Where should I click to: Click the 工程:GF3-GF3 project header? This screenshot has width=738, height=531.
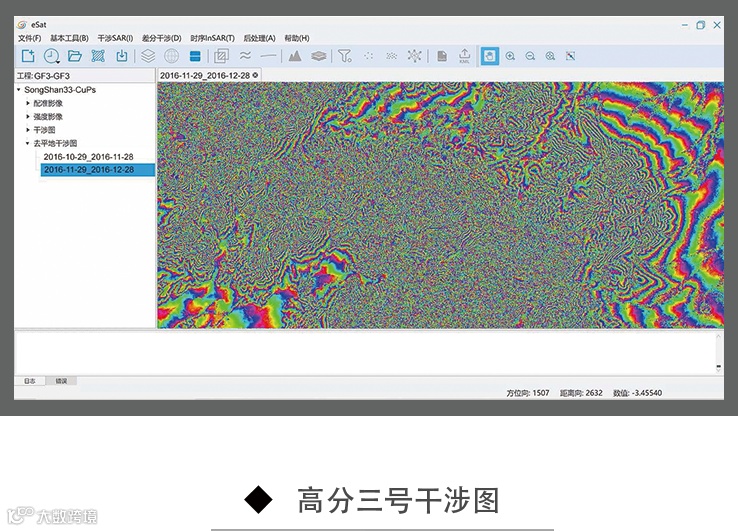pos(43,76)
